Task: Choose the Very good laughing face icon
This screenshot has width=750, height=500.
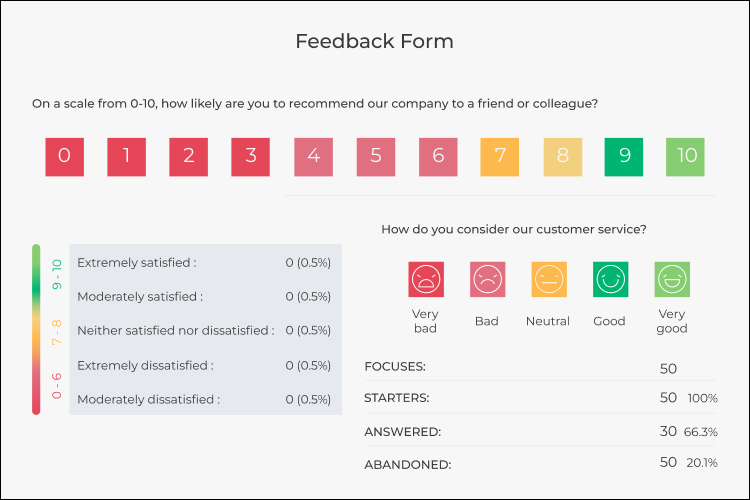Action: (672, 279)
